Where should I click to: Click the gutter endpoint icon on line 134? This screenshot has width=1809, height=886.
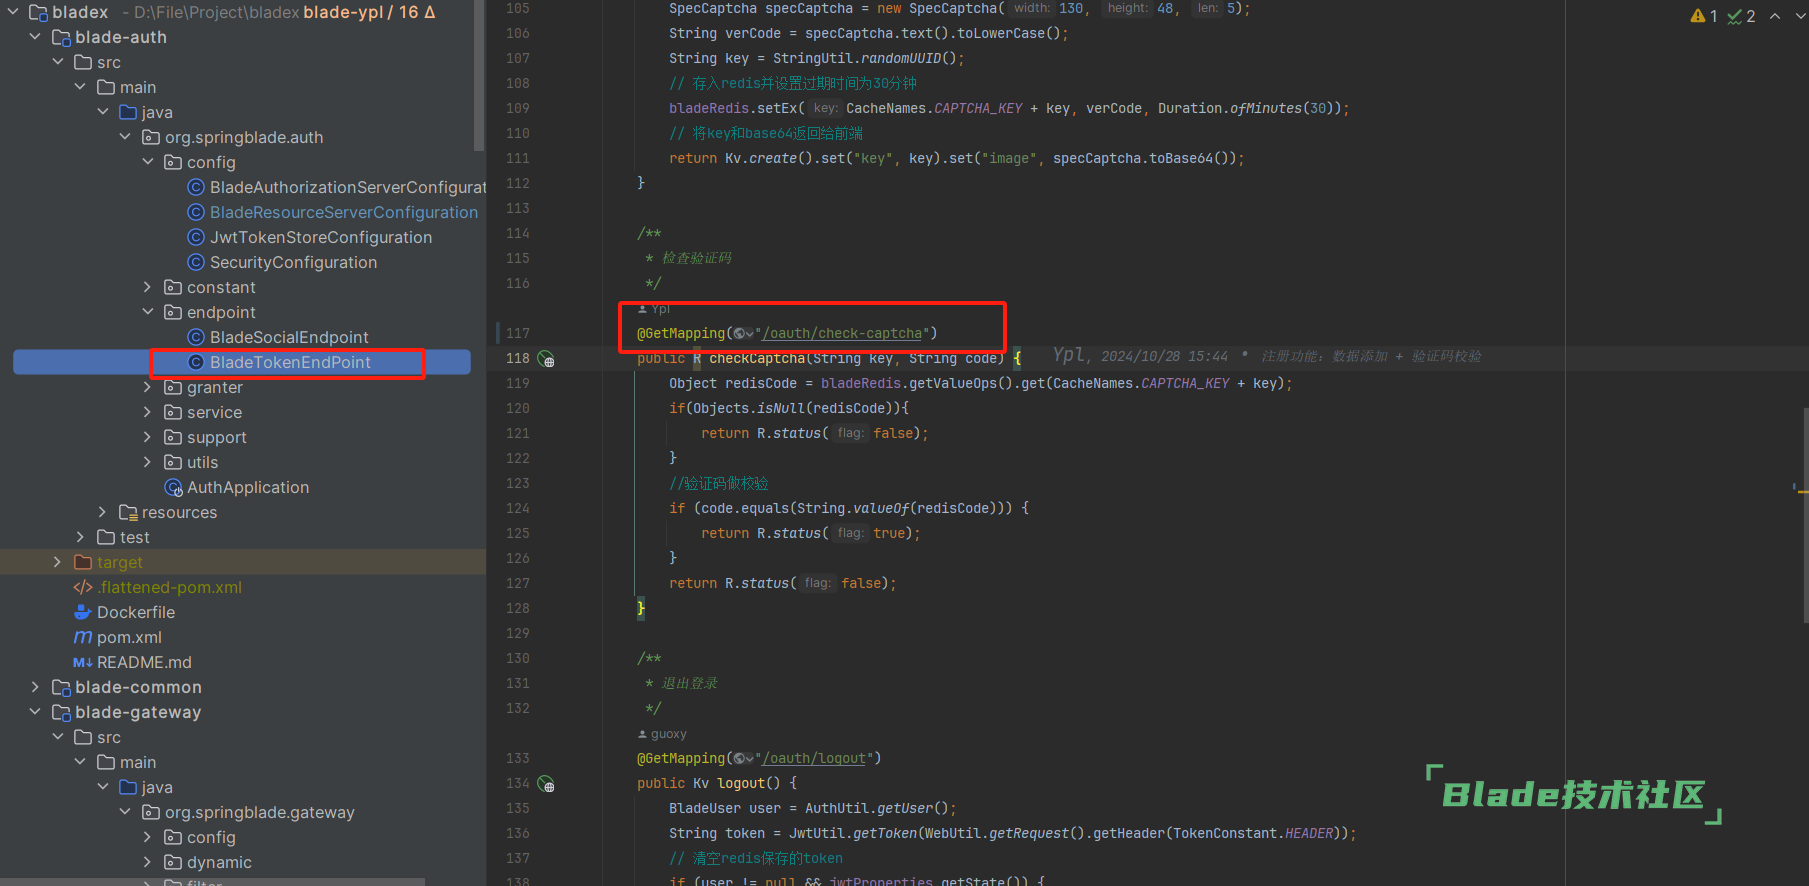coord(546,783)
